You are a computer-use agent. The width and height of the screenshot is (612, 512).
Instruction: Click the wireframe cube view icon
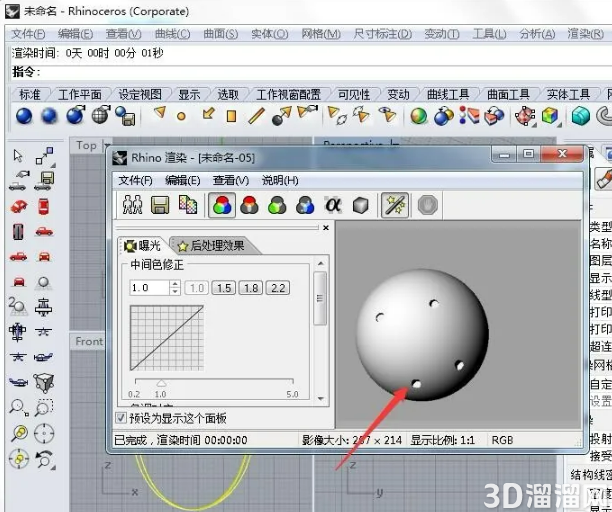click(x=44, y=382)
